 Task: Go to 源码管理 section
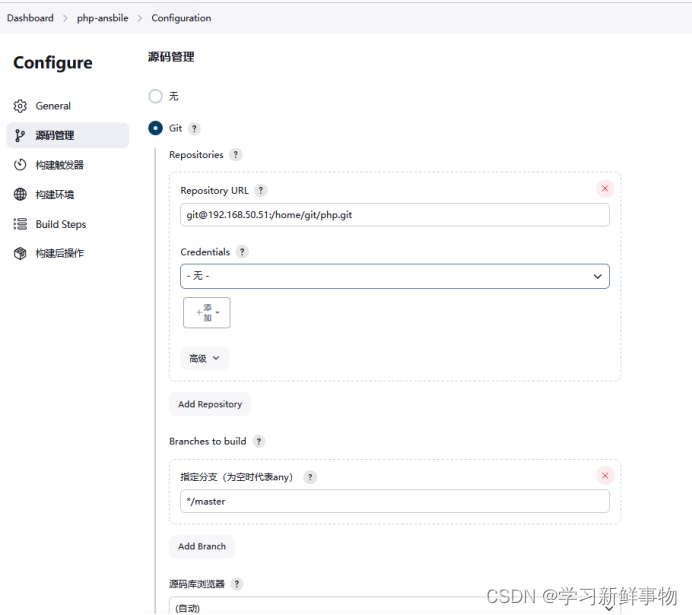point(68,135)
